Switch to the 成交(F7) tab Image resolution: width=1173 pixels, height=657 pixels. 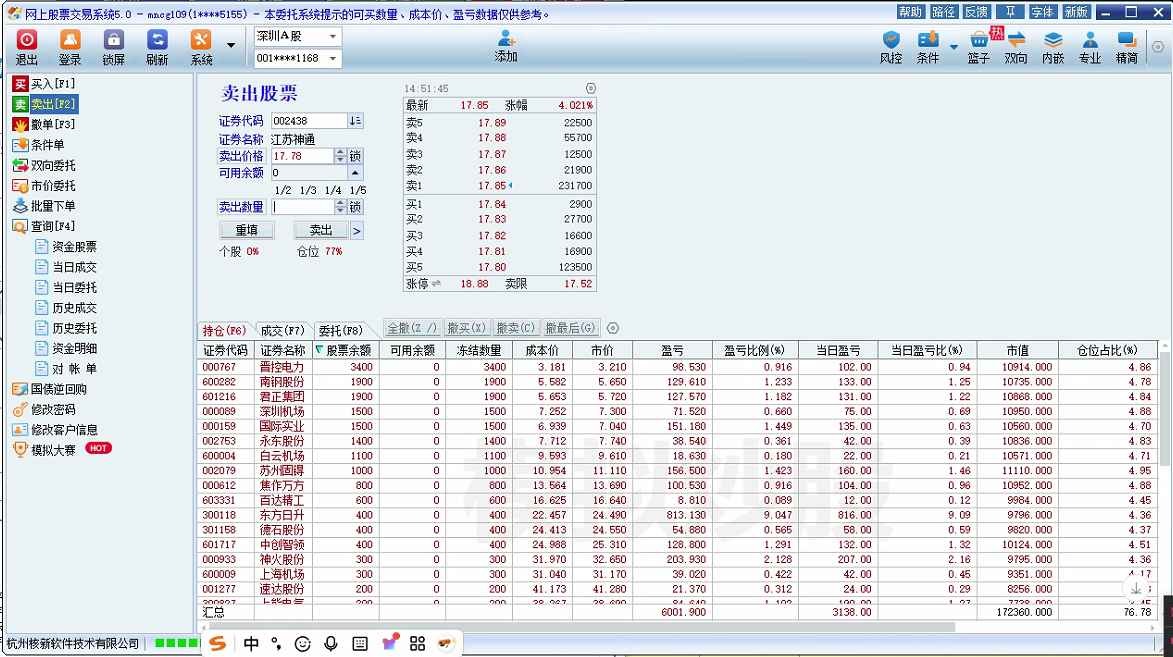click(282, 330)
